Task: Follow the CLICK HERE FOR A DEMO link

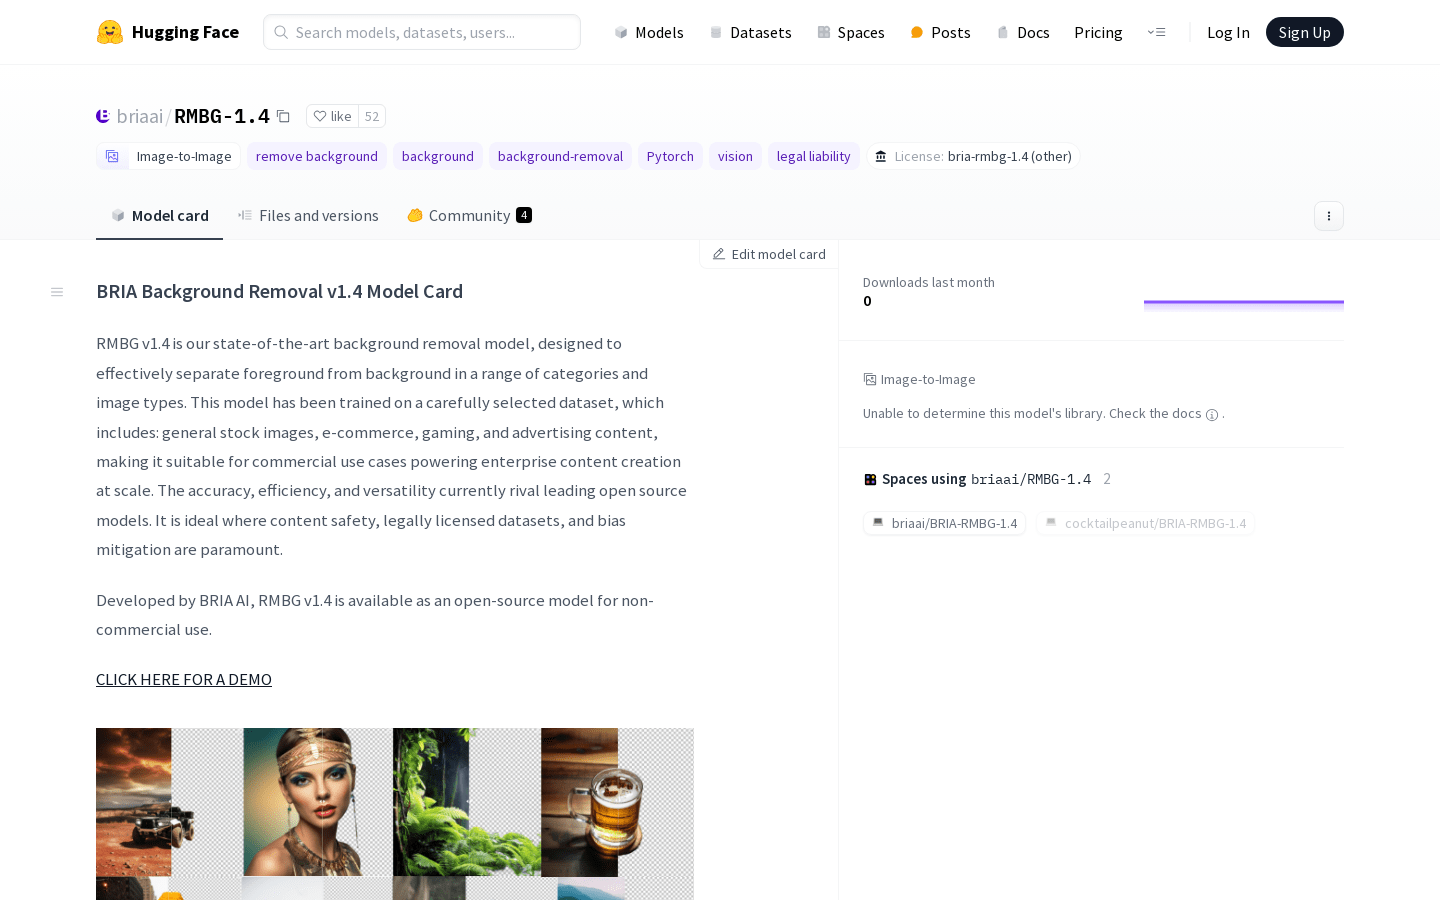Action: (x=184, y=679)
